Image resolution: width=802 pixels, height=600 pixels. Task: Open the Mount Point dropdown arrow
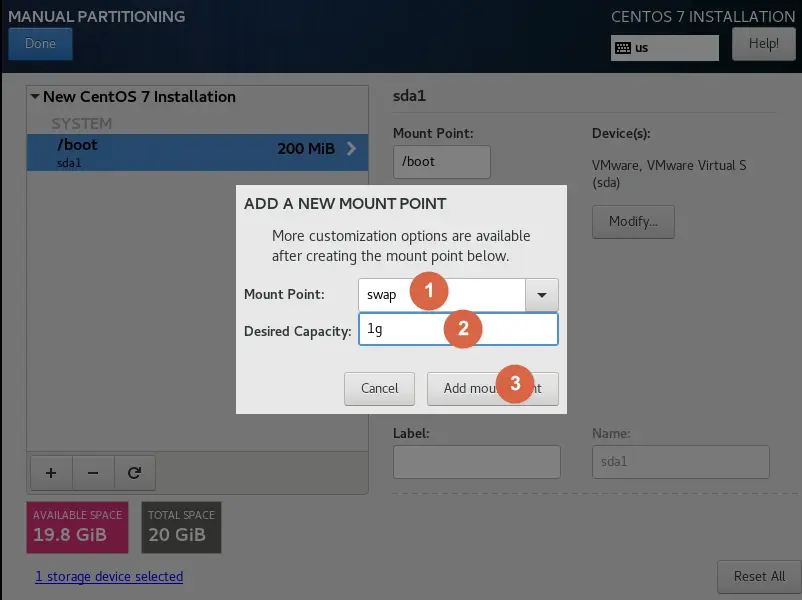pyautogui.click(x=542, y=295)
